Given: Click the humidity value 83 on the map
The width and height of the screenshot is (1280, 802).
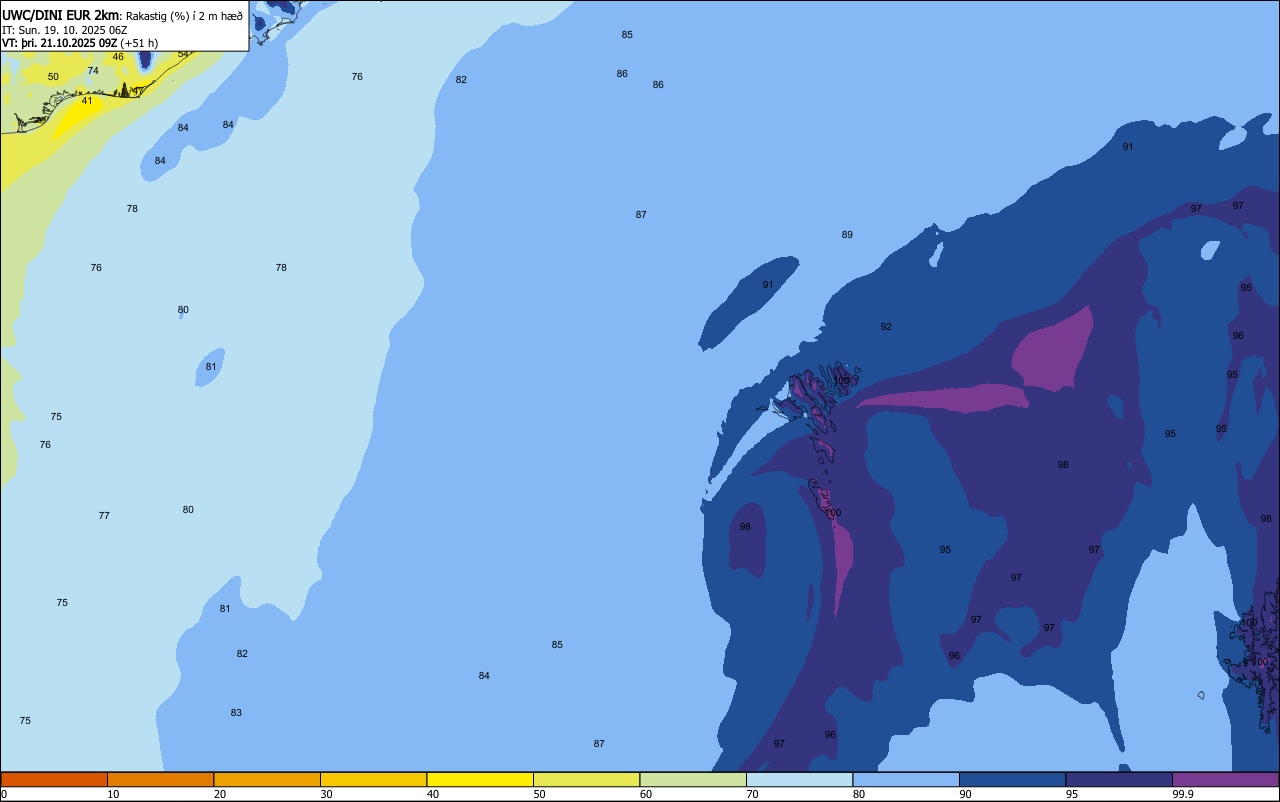Looking at the screenshot, I should pos(236,713).
